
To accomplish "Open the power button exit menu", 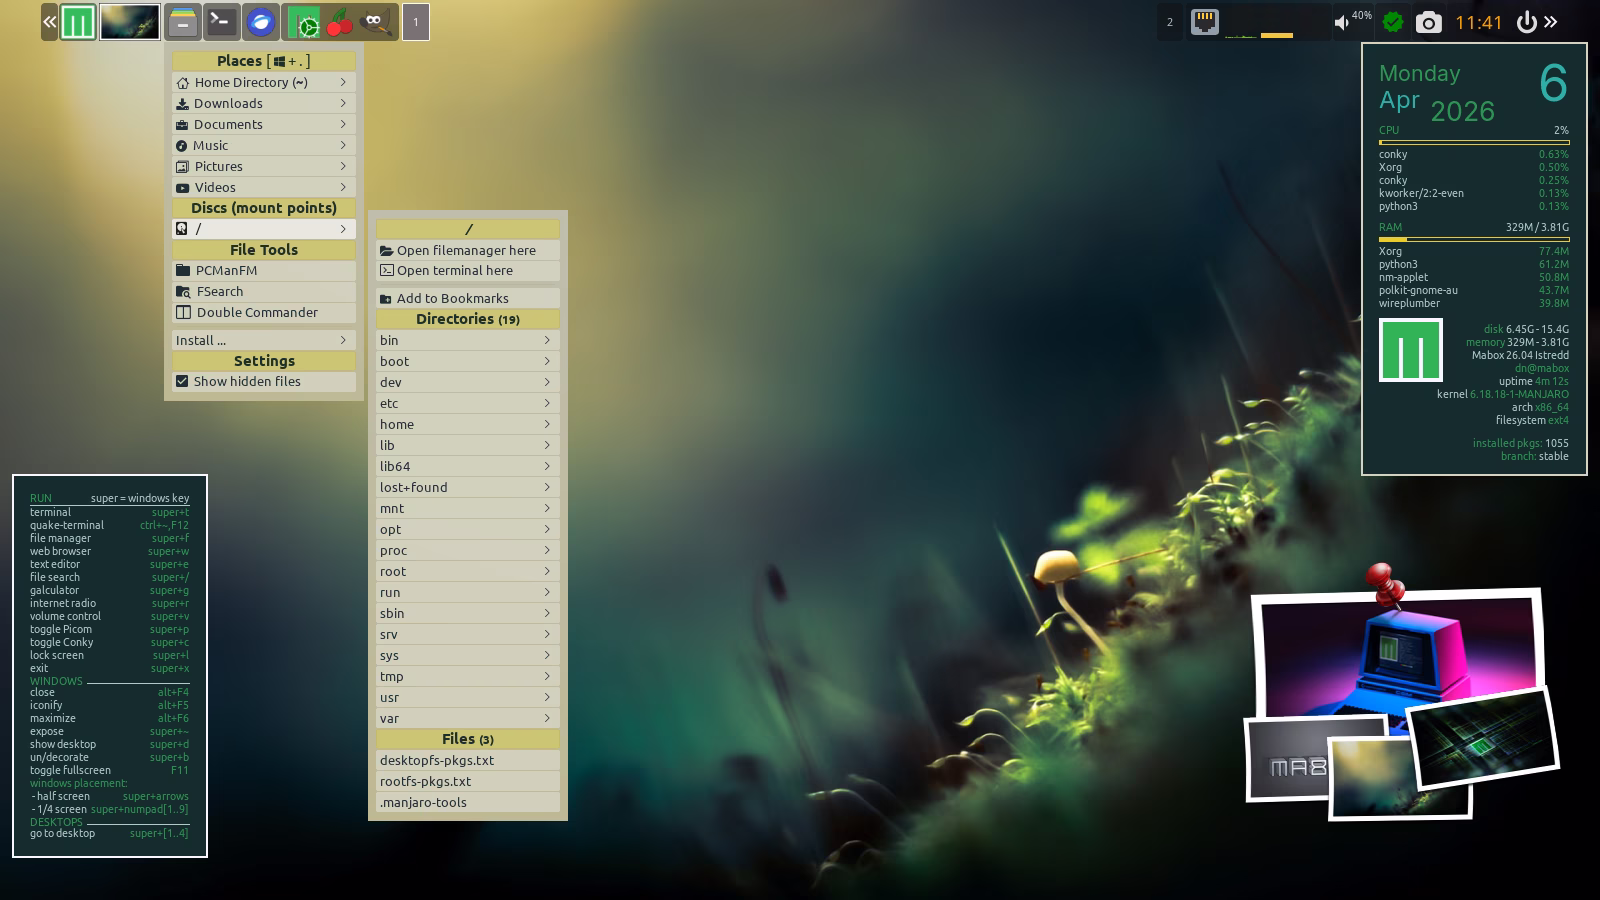I will [1526, 22].
